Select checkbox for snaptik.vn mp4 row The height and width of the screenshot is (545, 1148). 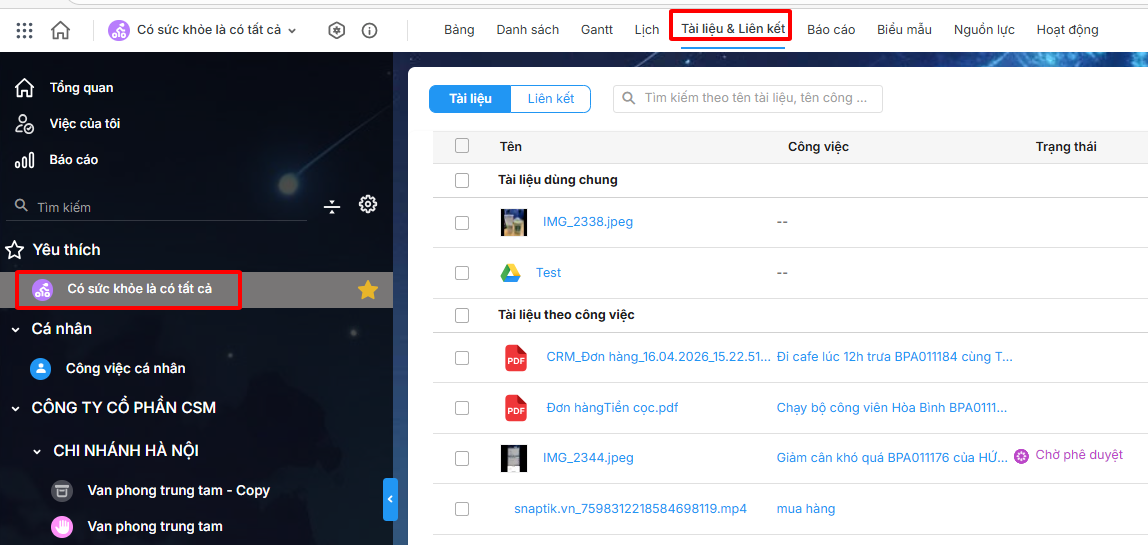coord(462,509)
